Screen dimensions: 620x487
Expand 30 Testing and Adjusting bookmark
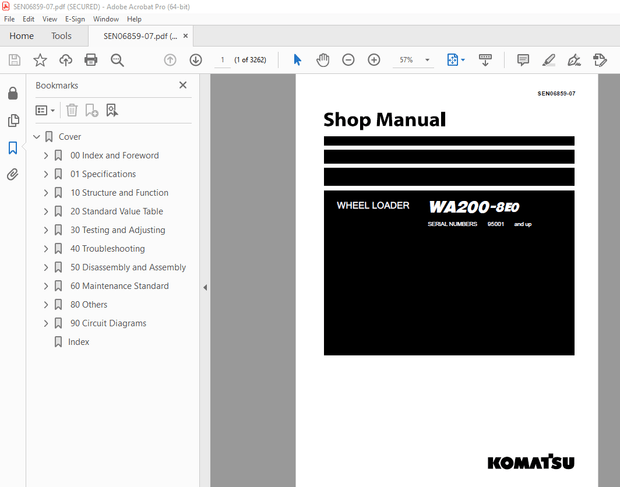click(46, 230)
